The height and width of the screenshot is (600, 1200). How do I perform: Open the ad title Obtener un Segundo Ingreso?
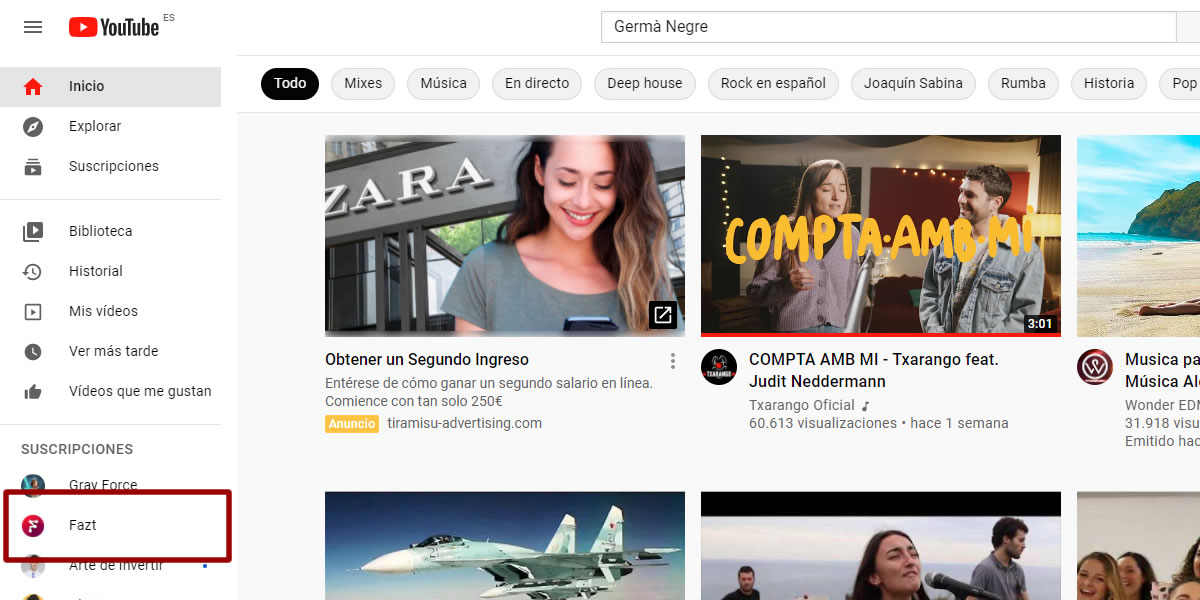pyautogui.click(x=427, y=360)
